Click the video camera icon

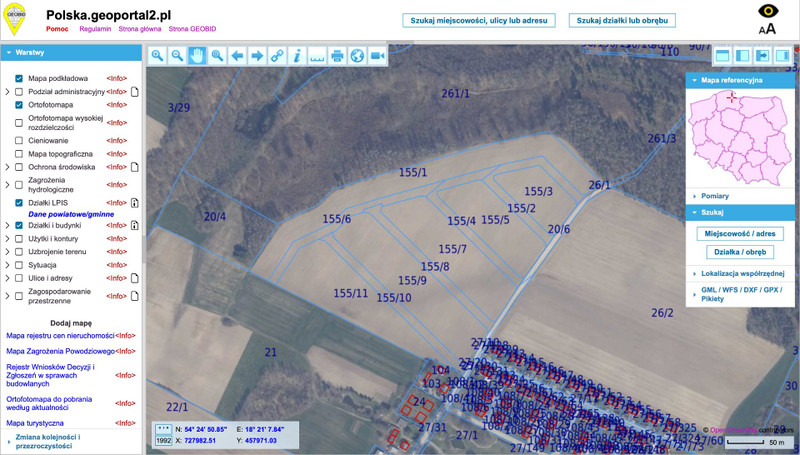pos(377,56)
